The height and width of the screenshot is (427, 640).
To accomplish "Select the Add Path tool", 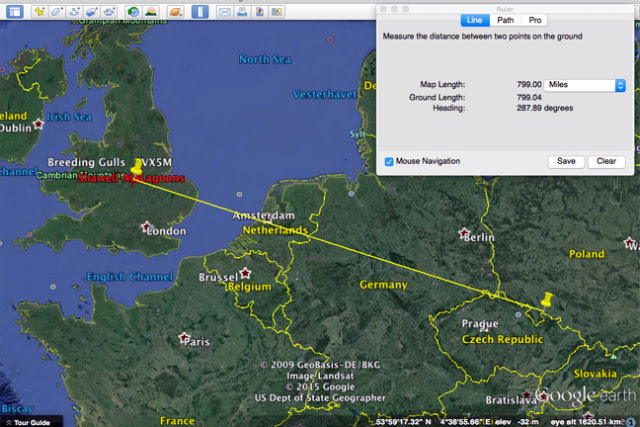I will click(74, 12).
